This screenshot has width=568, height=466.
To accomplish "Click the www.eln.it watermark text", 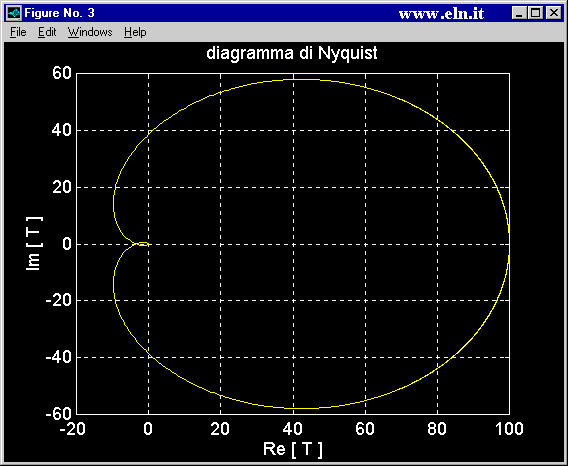I will pos(441,14).
